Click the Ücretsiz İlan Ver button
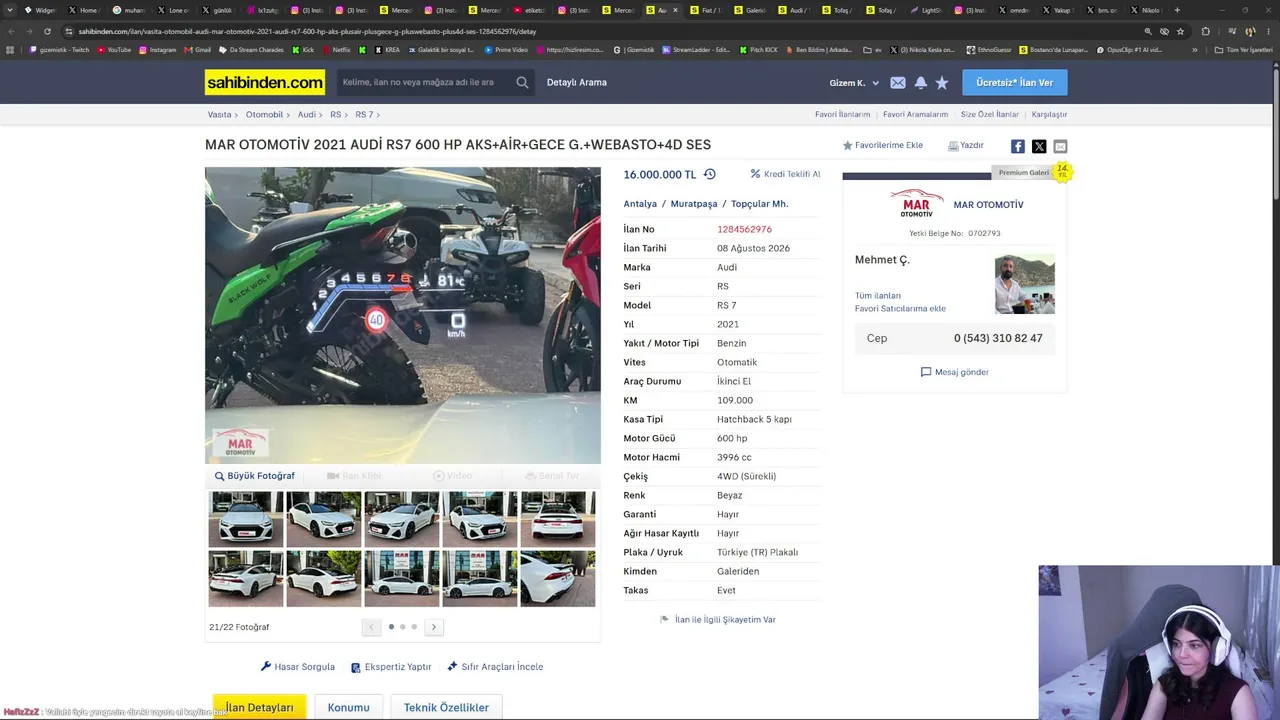The image size is (1280, 720). click(1014, 83)
